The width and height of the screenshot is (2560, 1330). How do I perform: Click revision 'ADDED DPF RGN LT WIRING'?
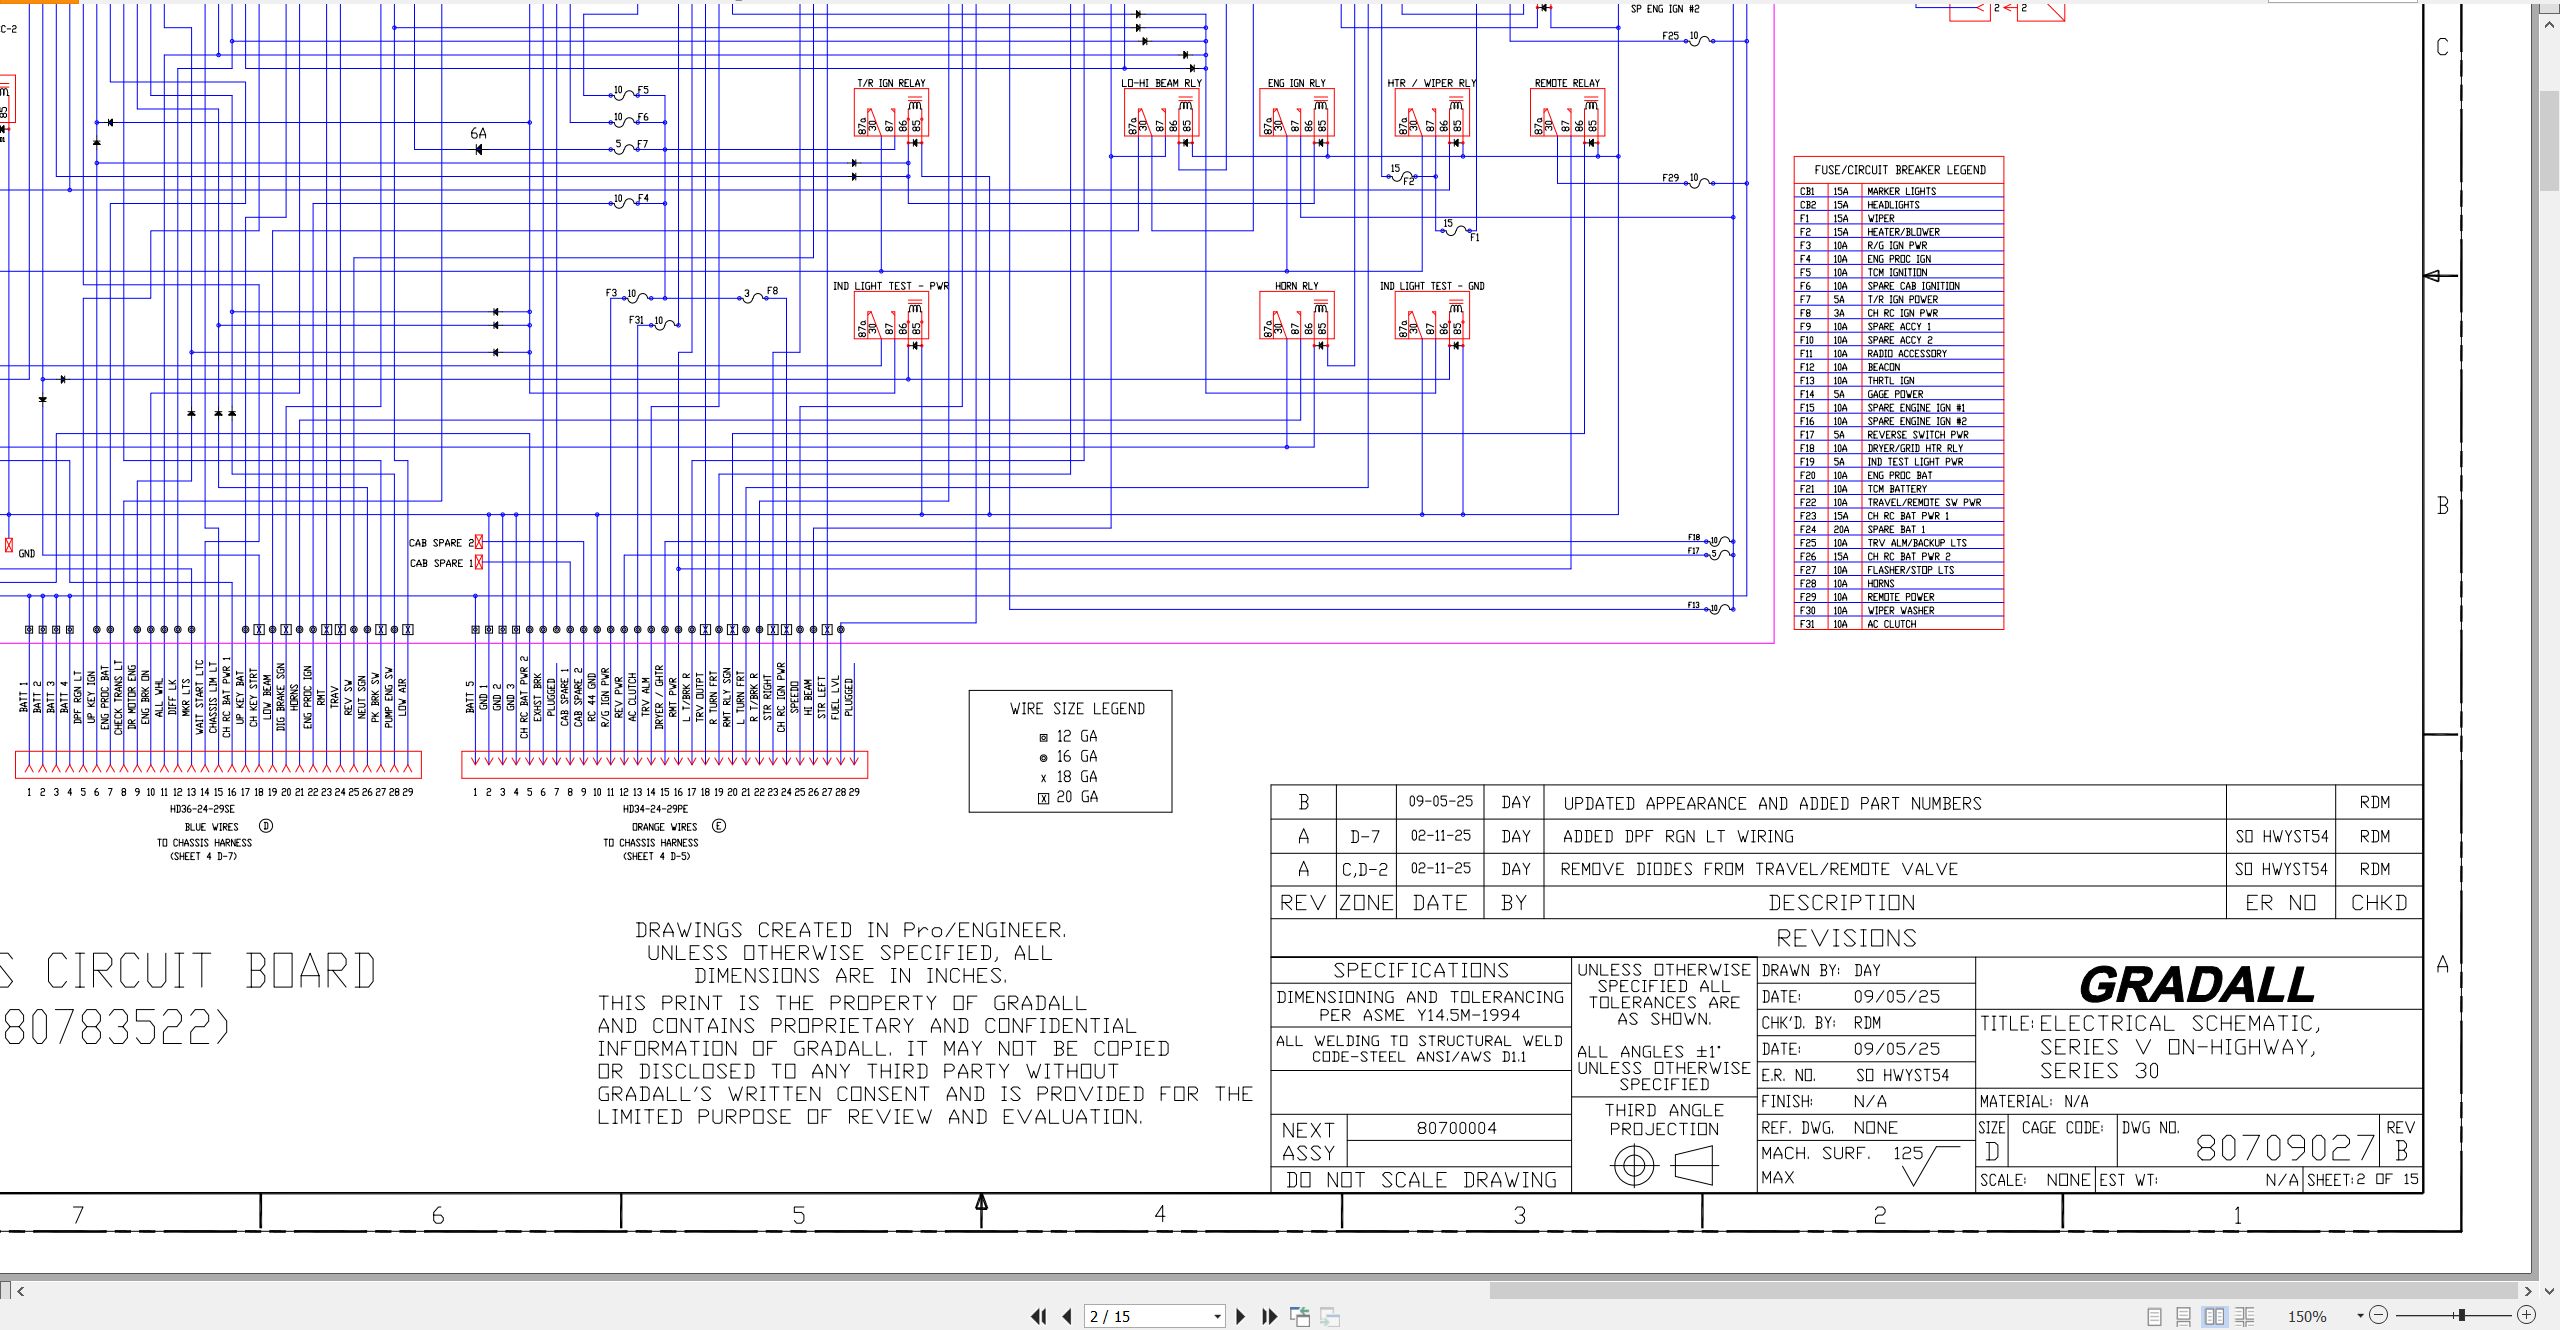pyautogui.click(x=1678, y=836)
